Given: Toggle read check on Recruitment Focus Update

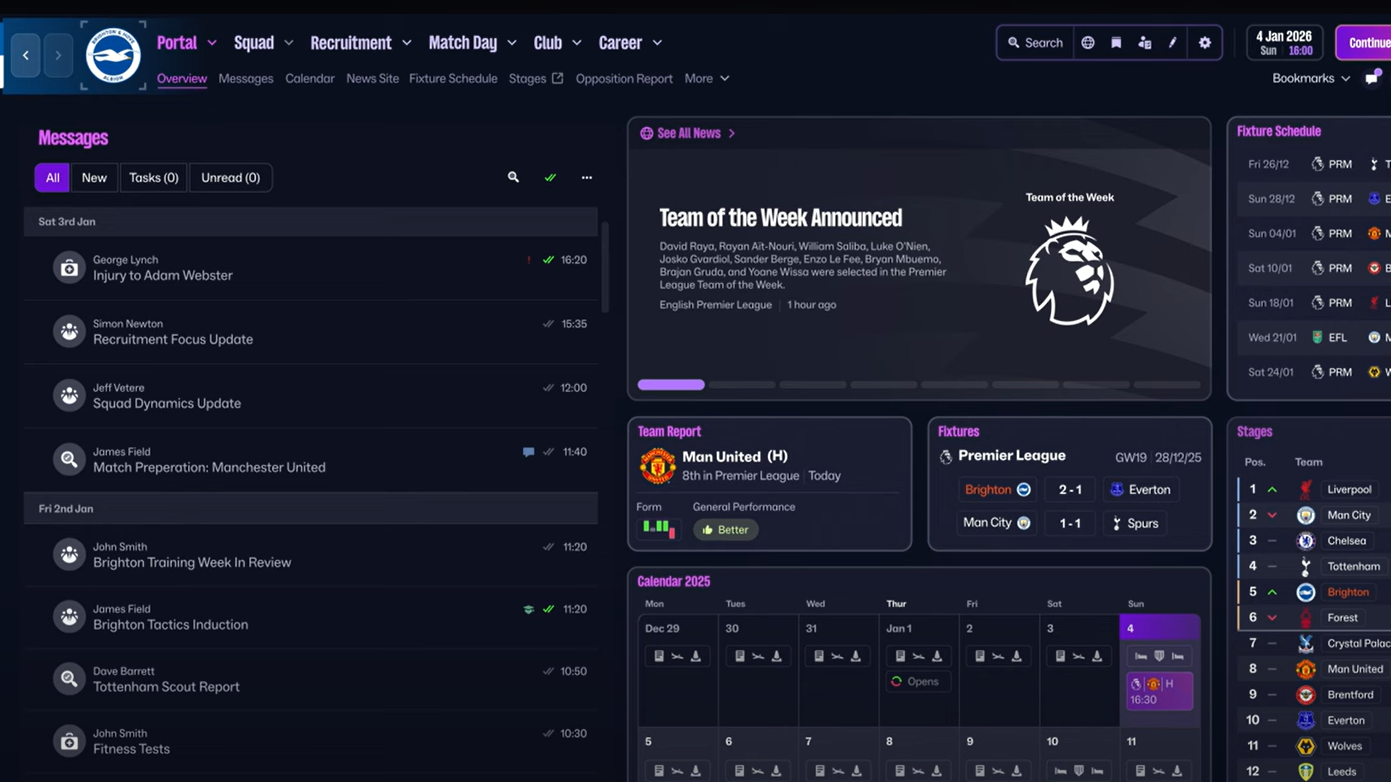Looking at the screenshot, I should [548, 324].
